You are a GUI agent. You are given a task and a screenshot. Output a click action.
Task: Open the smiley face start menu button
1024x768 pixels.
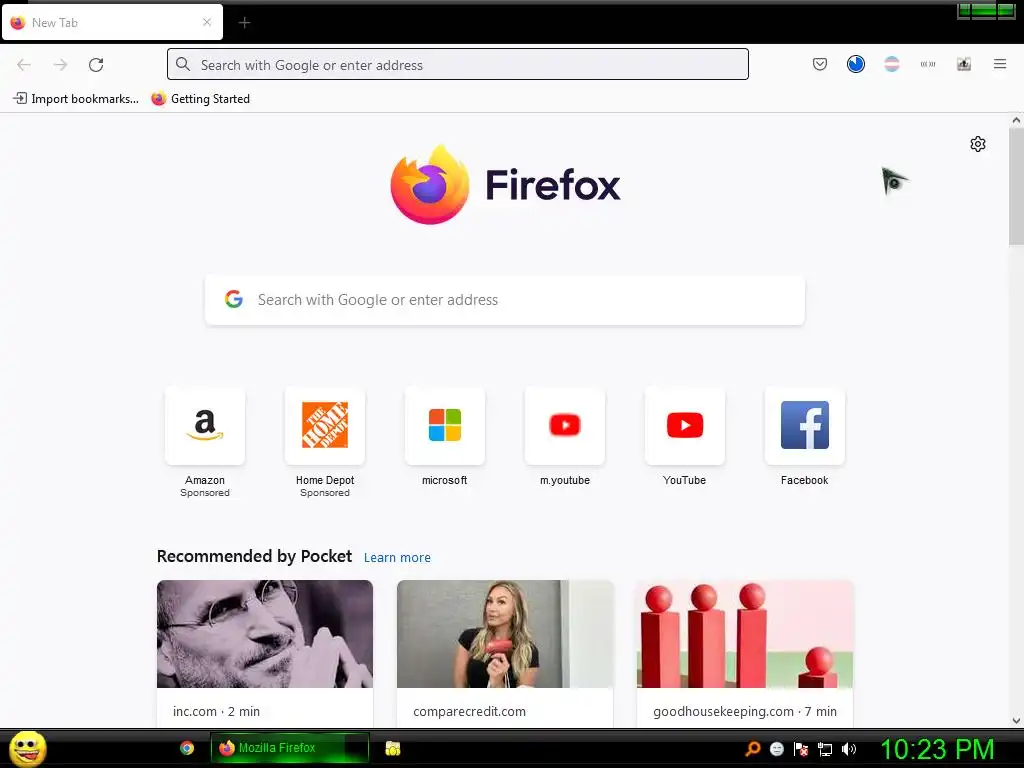[x=27, y=748]
